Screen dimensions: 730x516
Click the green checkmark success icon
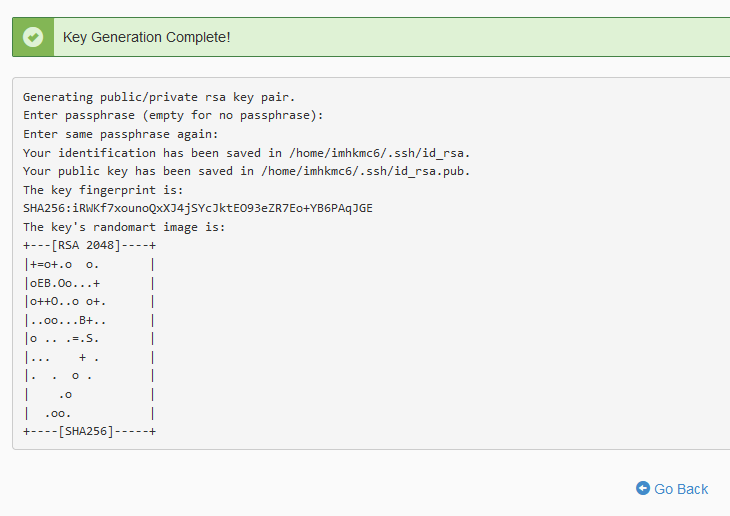pyautogui.click(x=34, y=37)
